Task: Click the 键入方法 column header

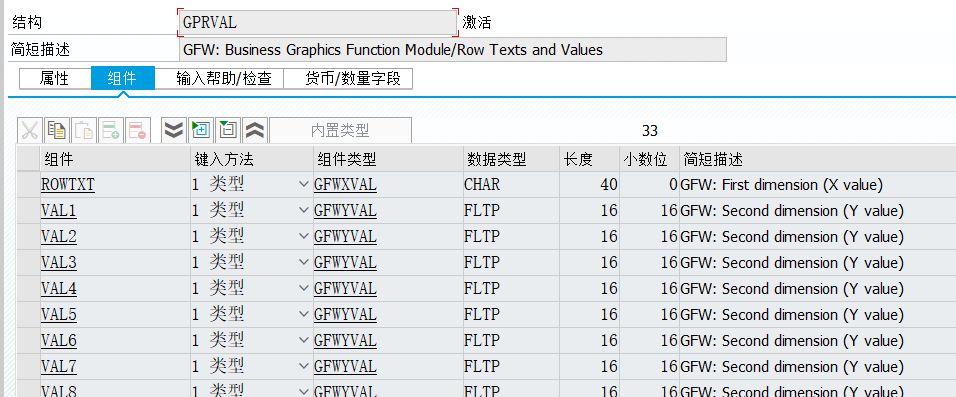Action: [251, 159]
